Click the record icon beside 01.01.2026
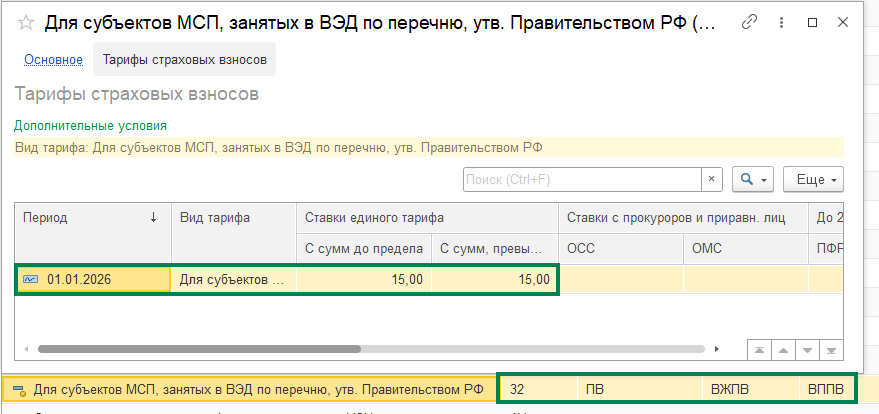The image size is (879, 414). (x=30, y=279)
